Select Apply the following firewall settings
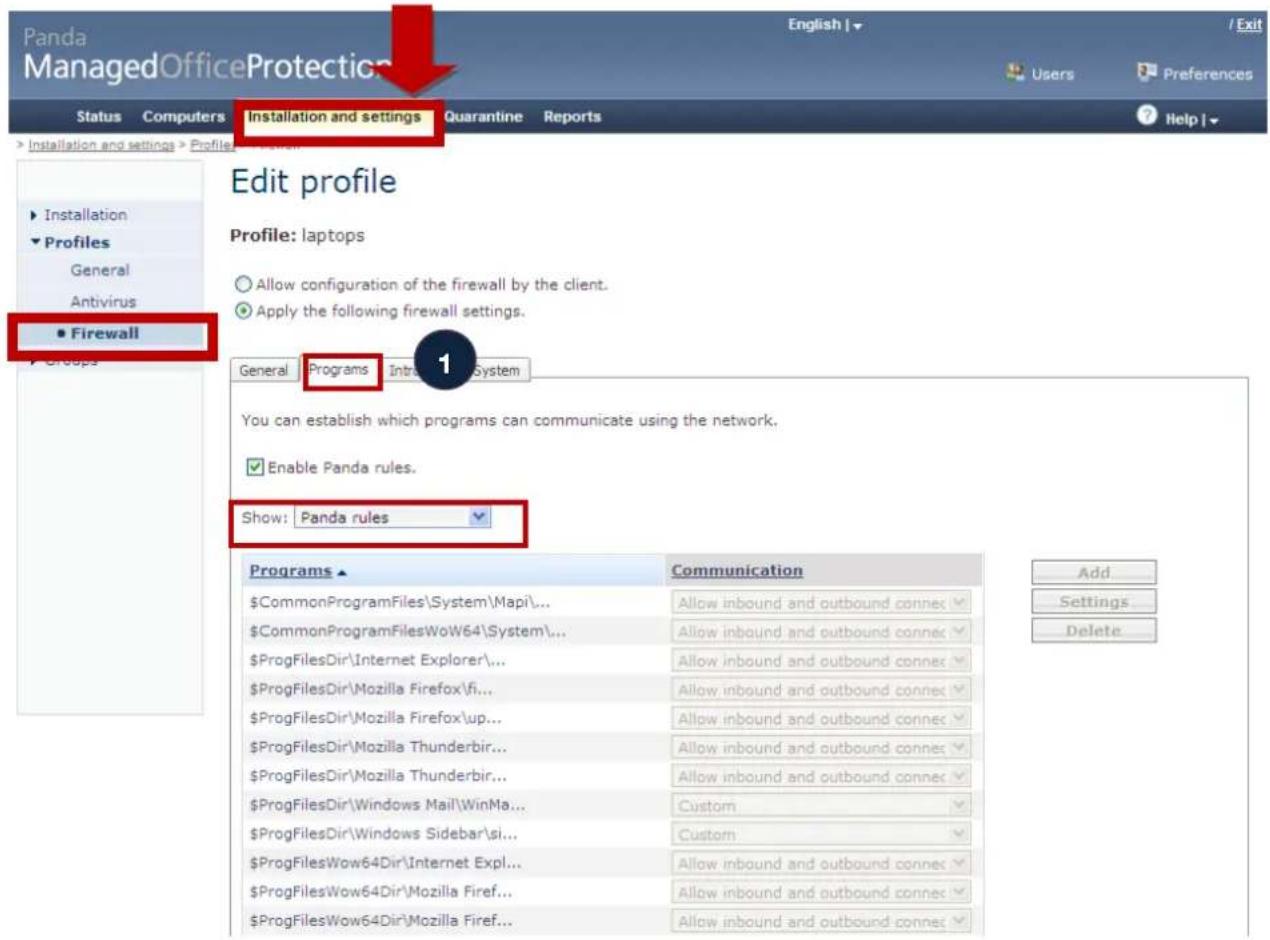1270x940 pixels. (x=241, y=311)
